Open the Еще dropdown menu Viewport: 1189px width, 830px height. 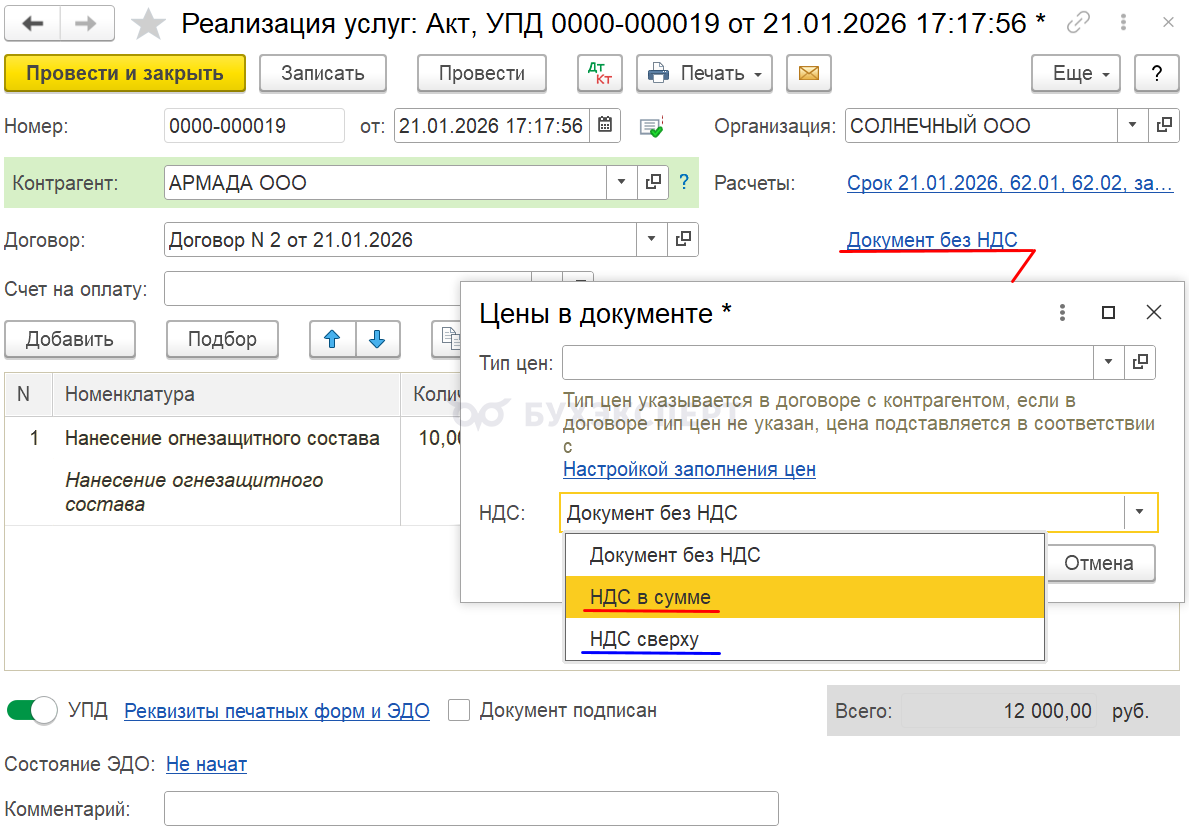[1075, 74]
